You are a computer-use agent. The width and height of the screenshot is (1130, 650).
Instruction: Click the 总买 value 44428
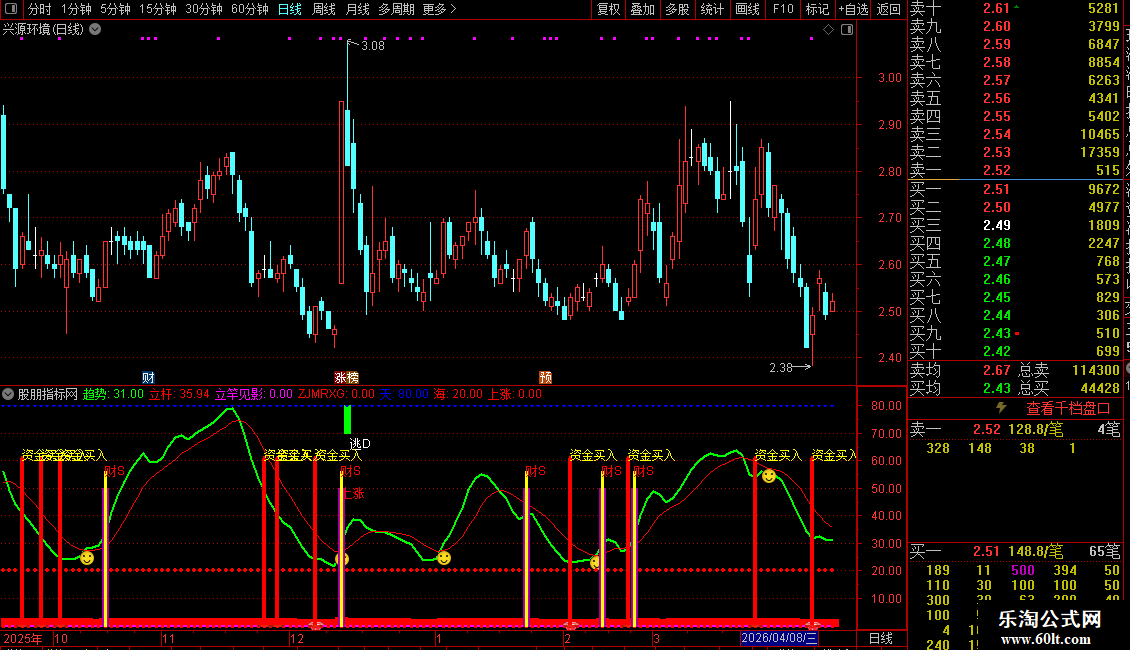coord(1100,388)
